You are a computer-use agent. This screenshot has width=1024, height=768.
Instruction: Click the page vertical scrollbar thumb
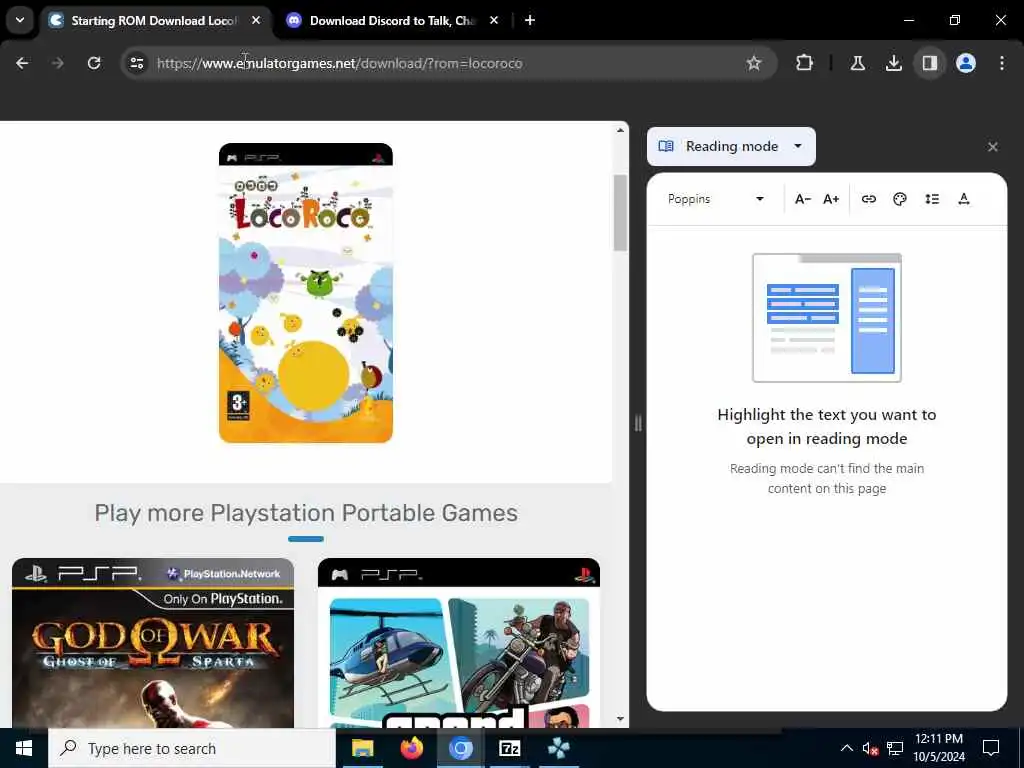coord(620,213)
